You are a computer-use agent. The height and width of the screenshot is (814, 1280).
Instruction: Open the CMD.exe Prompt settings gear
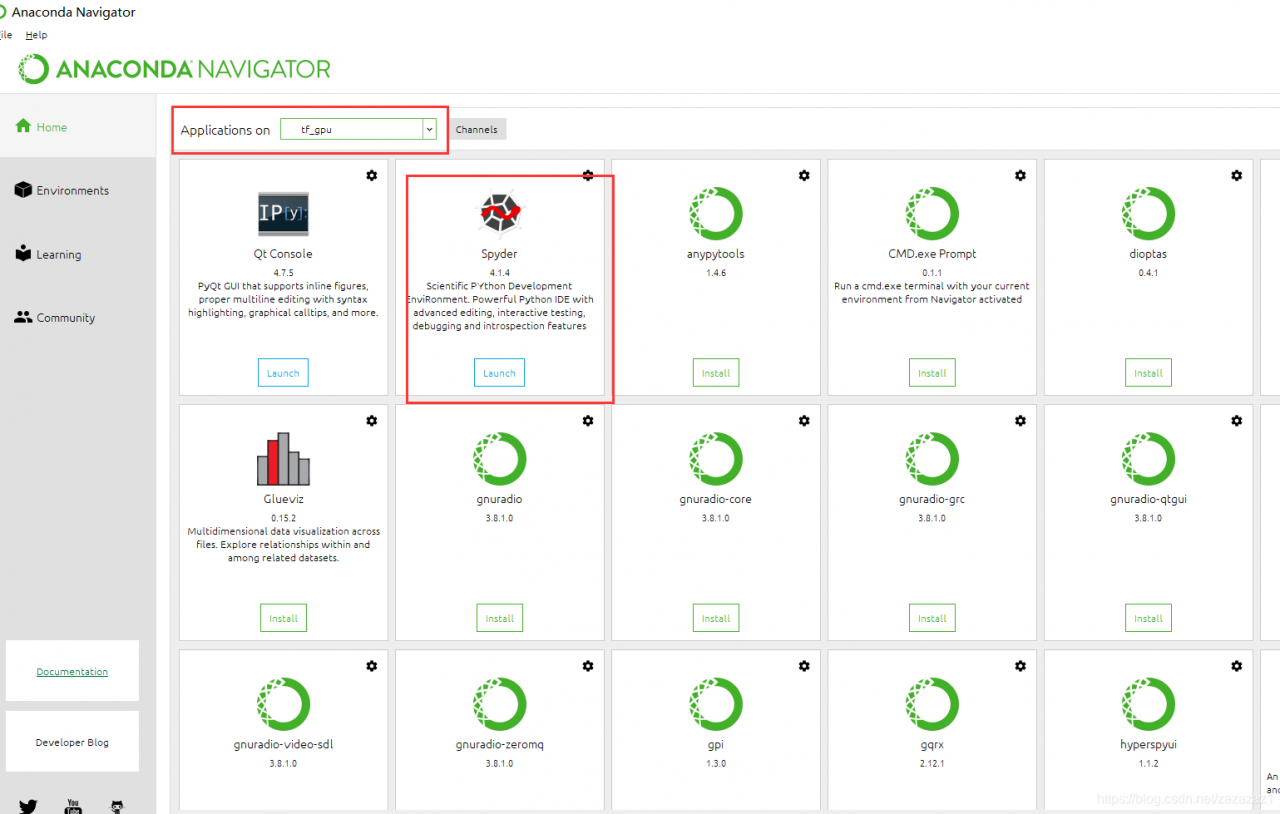pos(1020,175)
